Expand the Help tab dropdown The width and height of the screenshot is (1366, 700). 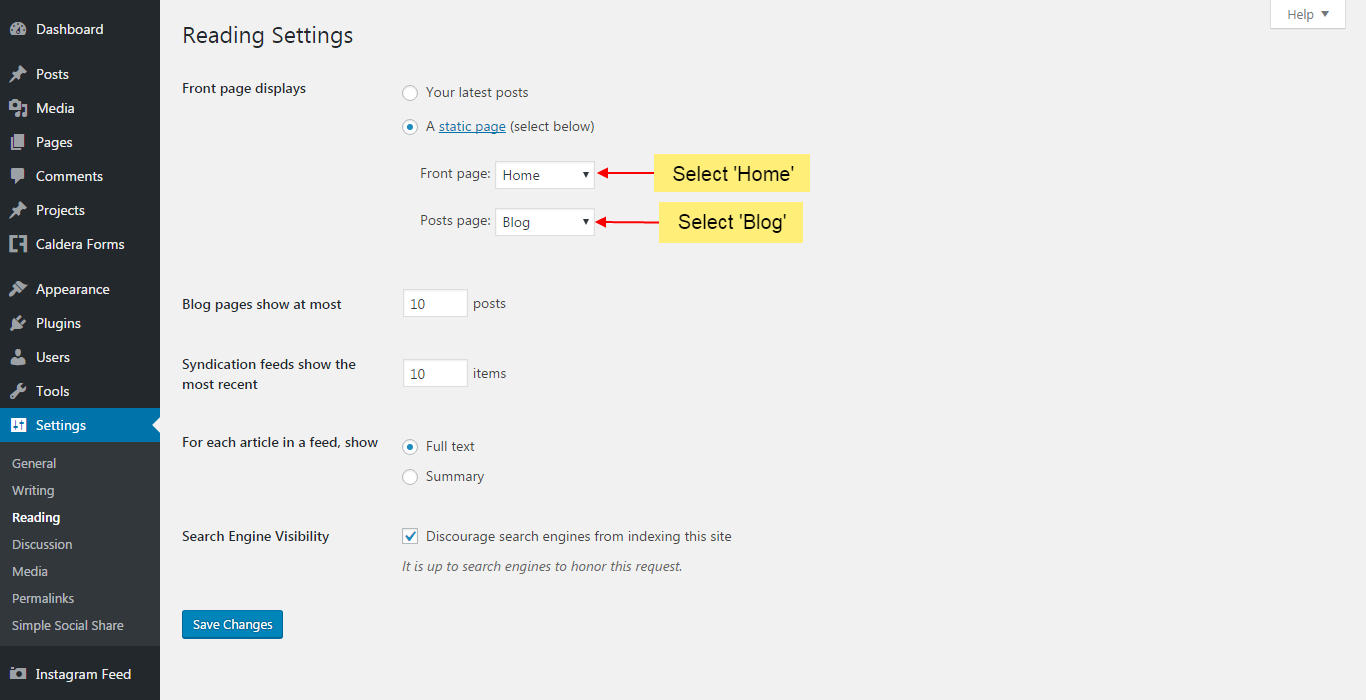1308,14
